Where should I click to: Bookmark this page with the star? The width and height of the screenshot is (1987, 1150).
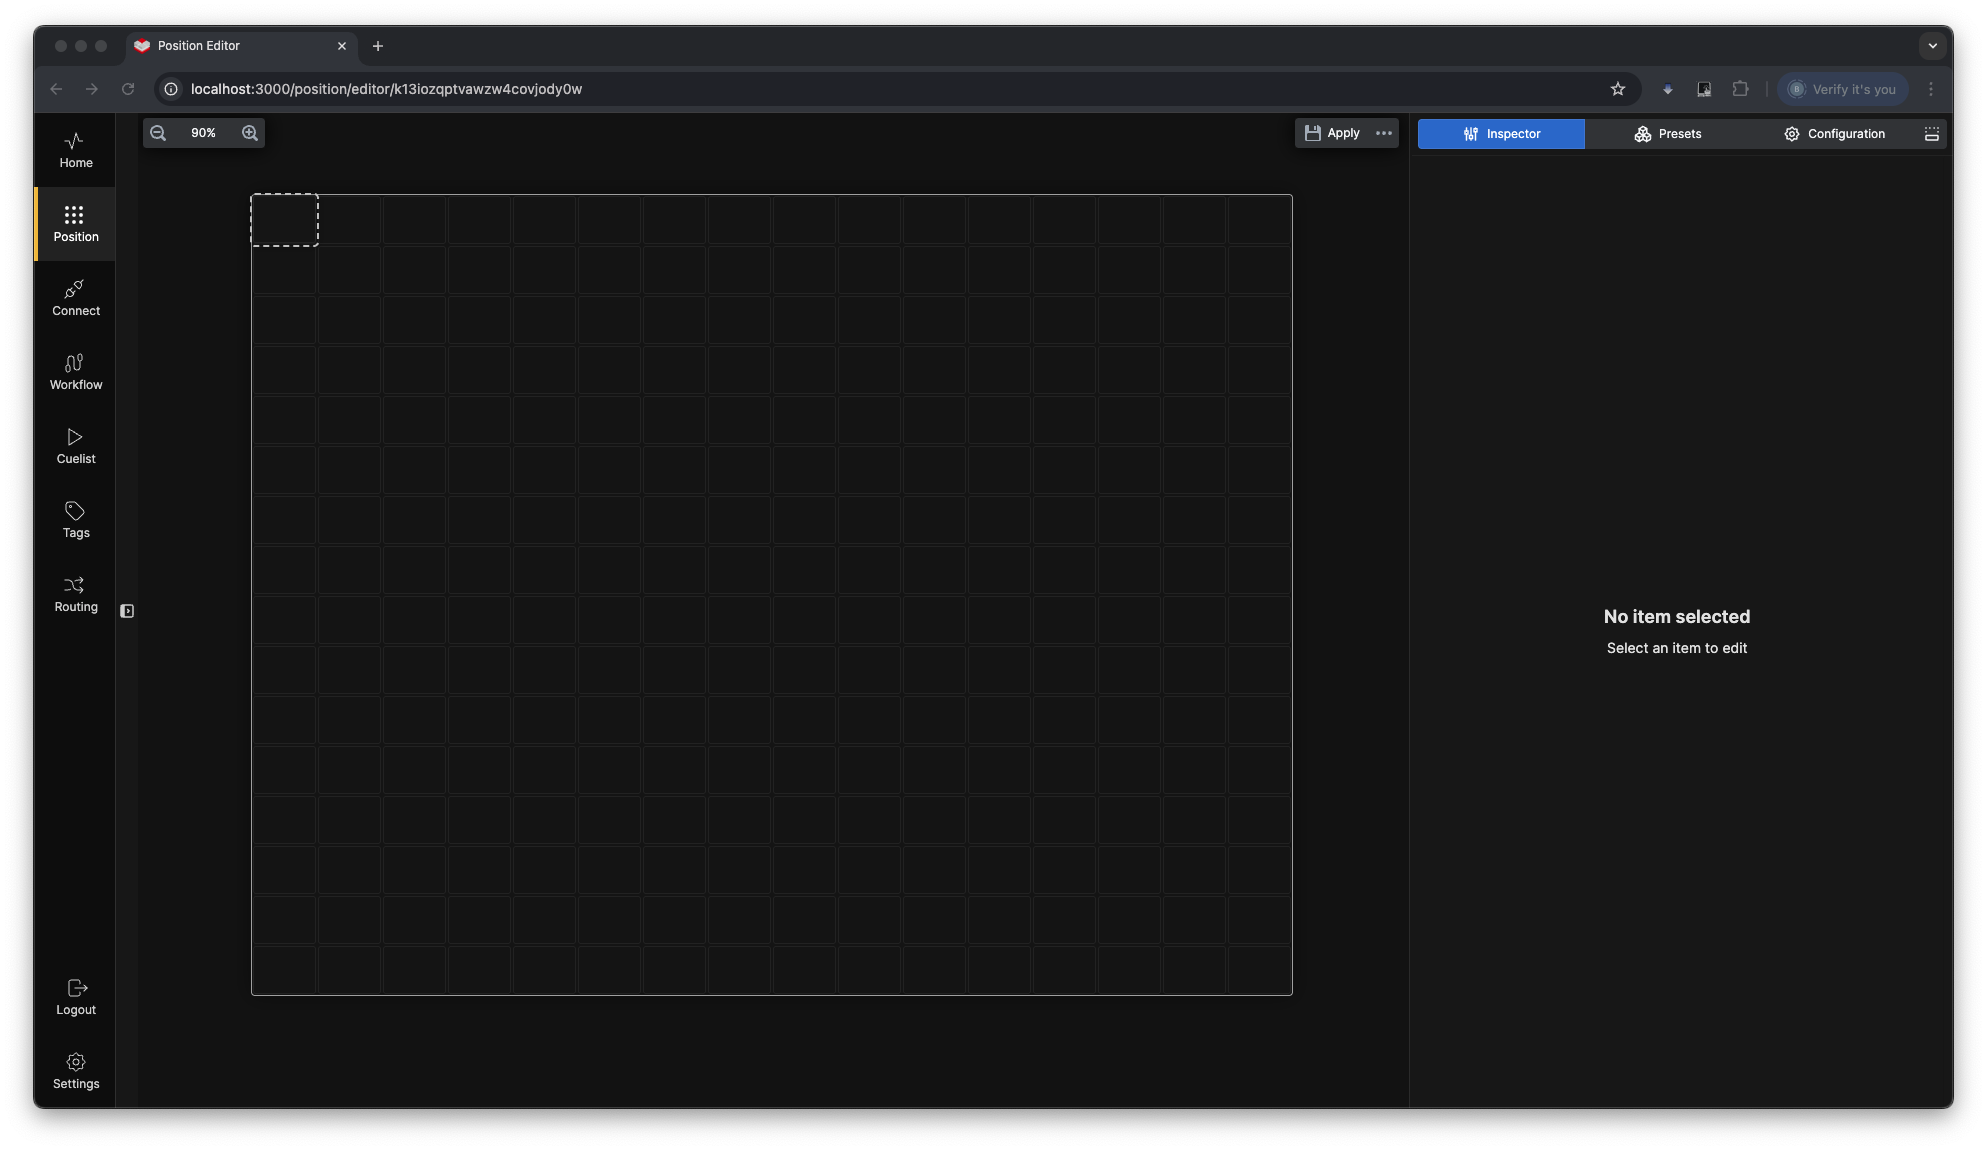[x=1618, y=89]
